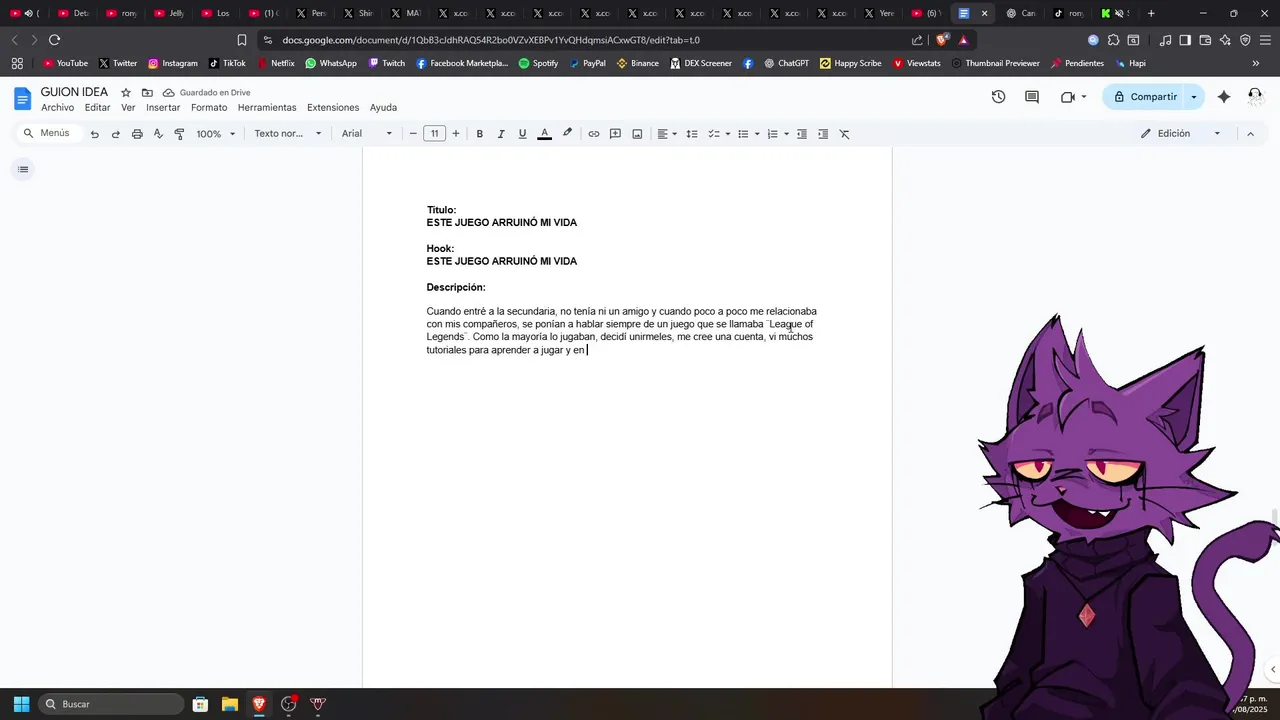Increase the paragraph indent
Viewport: 1280px width, 720px height.
pyautogui.click(x=823, y=134)
